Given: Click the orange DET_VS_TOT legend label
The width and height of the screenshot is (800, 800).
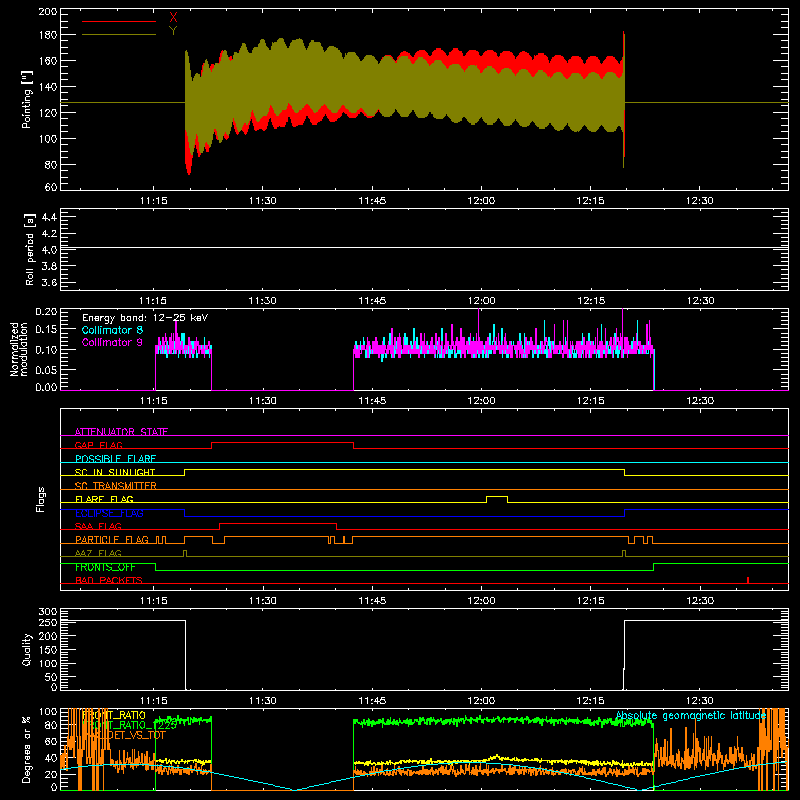Looking at the screenshot, I should tap(124, 735).
